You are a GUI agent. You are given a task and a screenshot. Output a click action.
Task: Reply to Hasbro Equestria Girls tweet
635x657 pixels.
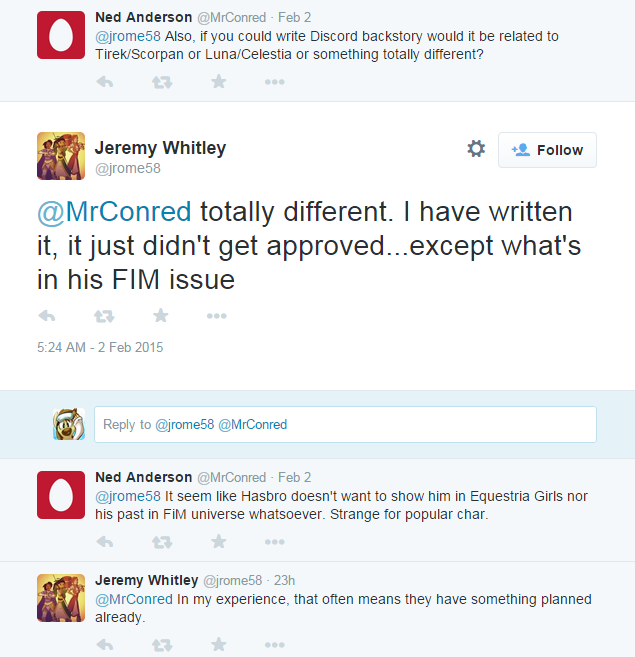pyautogui.click(x=104, y=542)
